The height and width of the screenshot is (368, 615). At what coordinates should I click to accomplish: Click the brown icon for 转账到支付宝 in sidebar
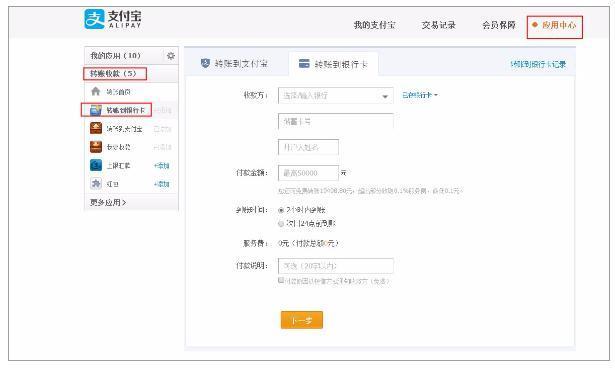pos(96,128)
